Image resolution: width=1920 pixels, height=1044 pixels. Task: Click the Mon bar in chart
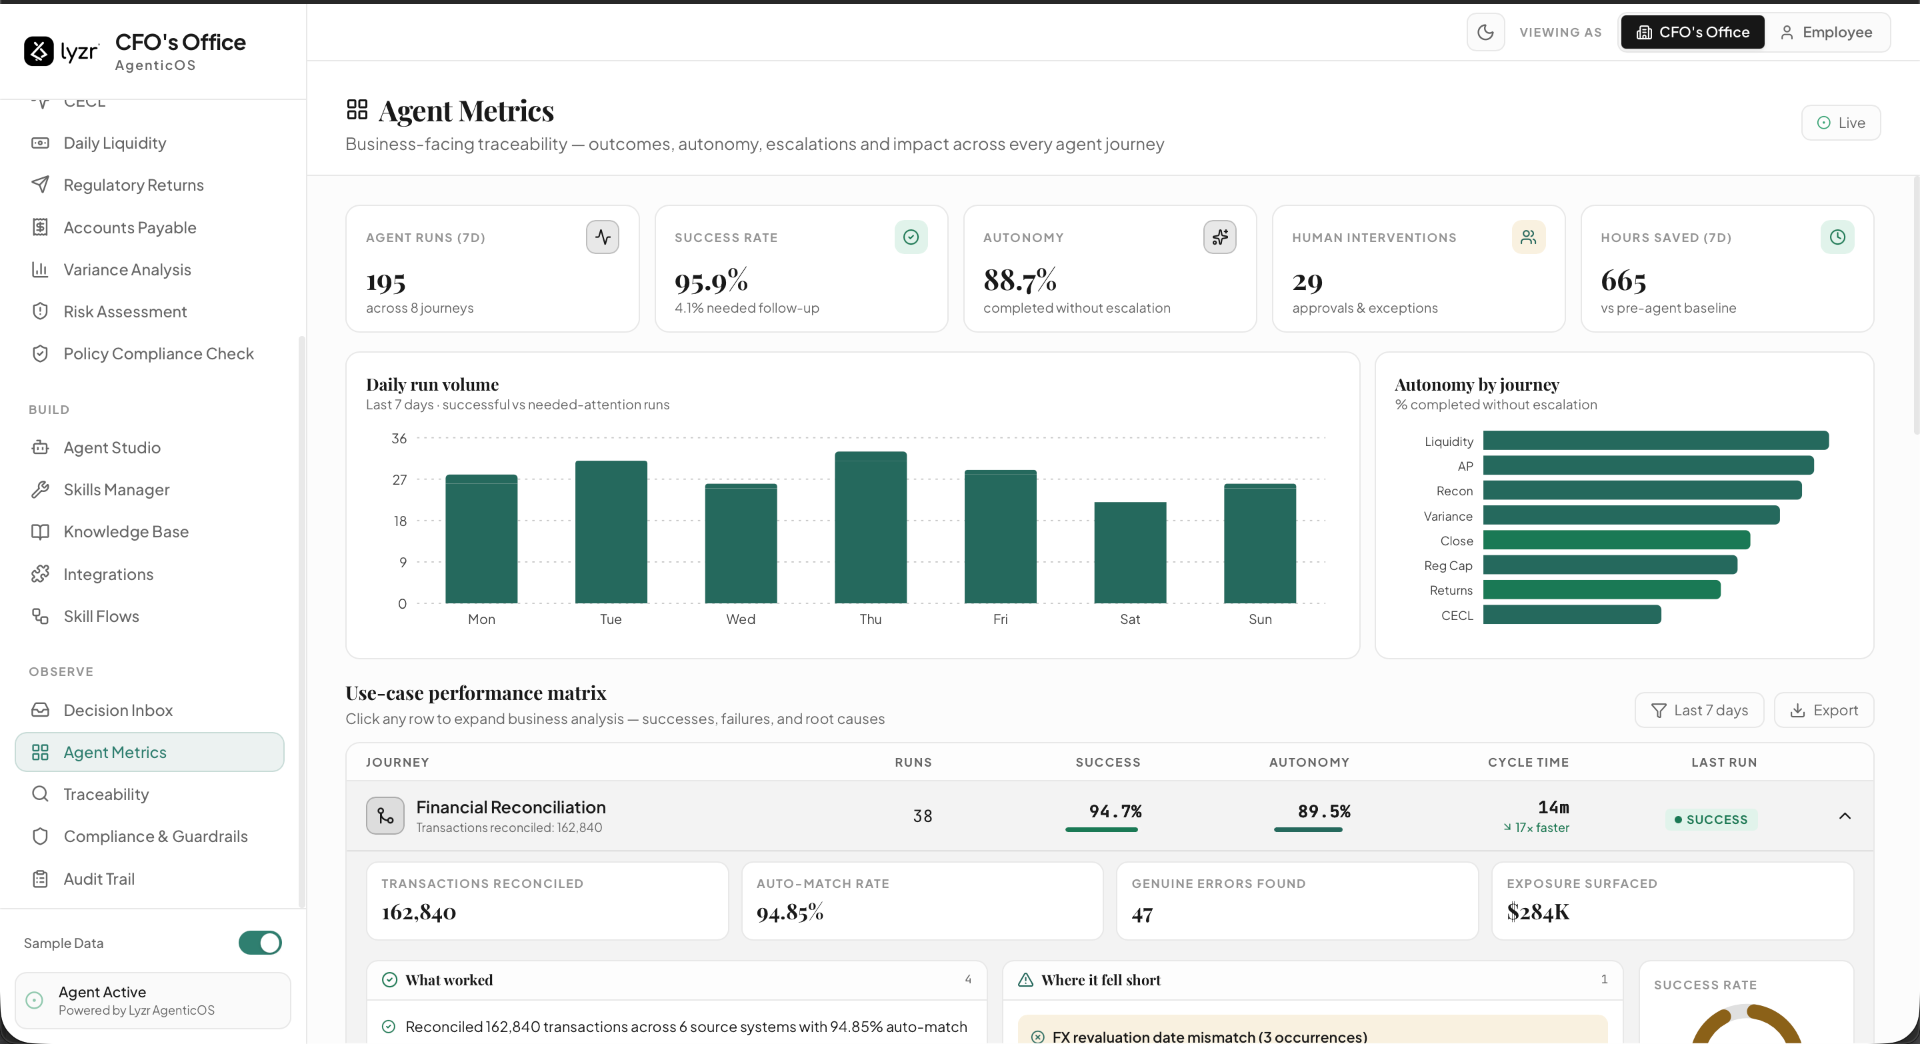point(481,539)
